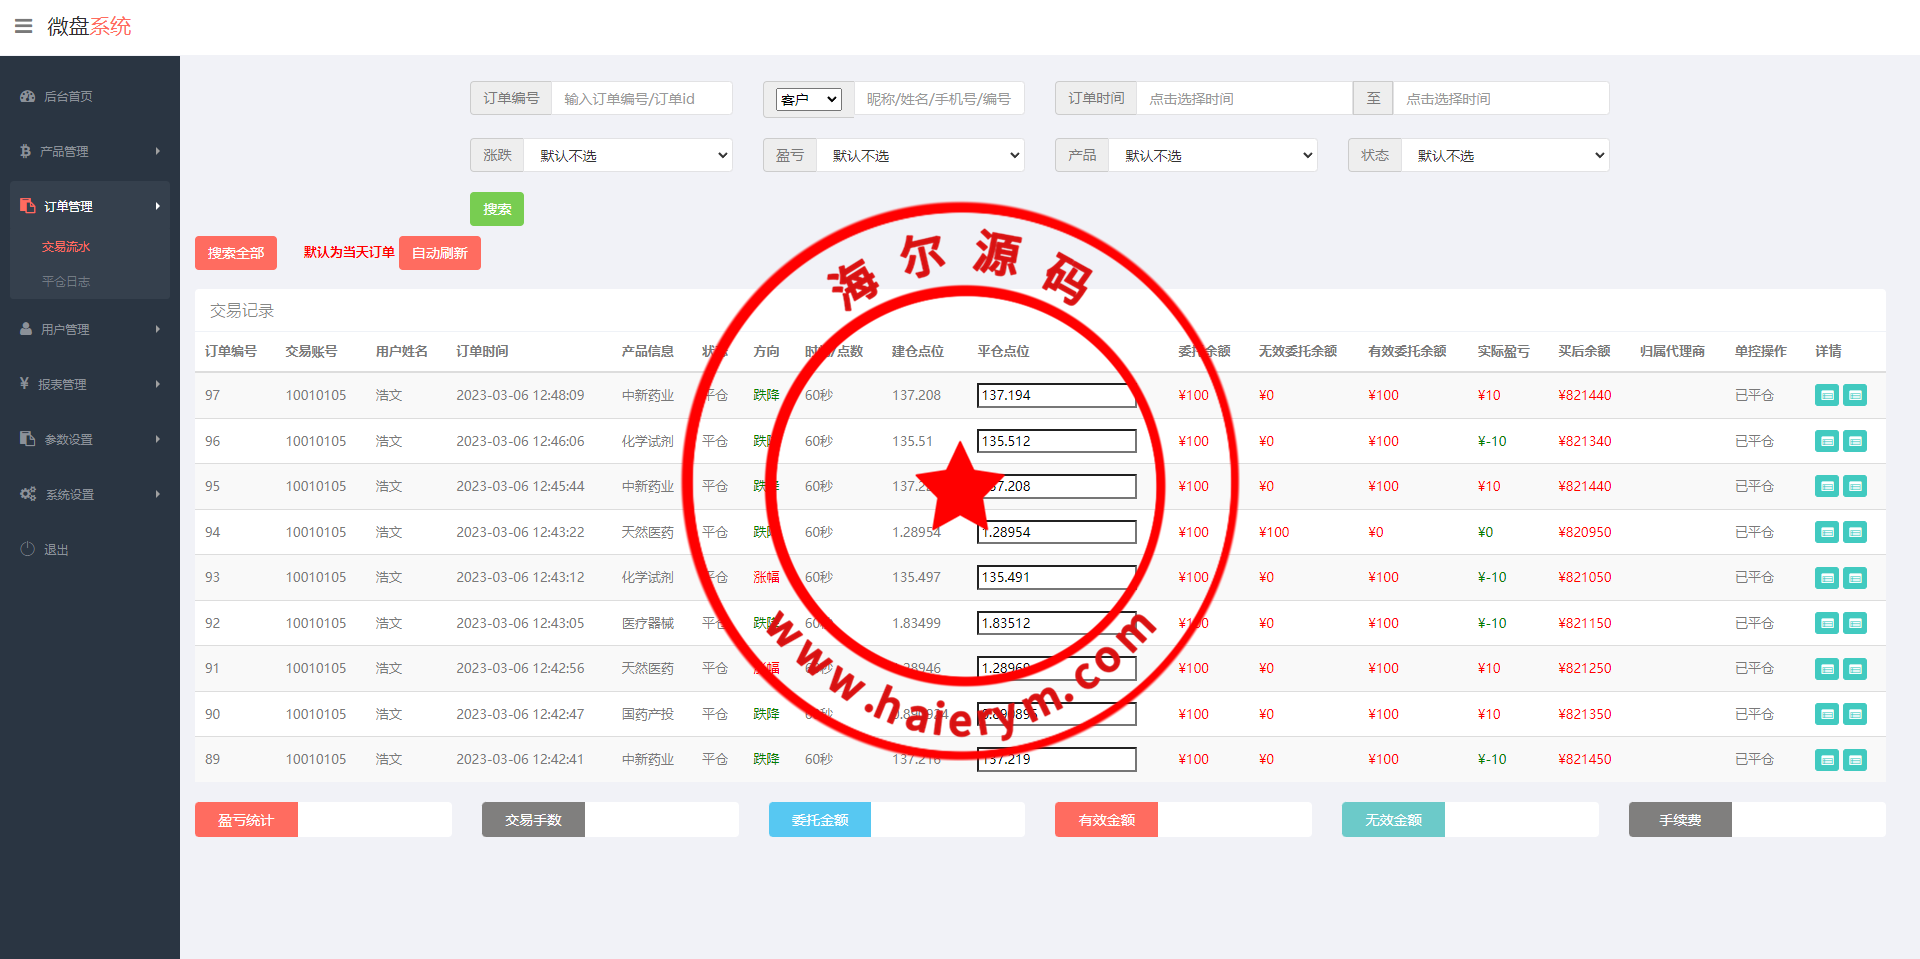Click the 用户管理 user icon
Viewport: 1920px width, 959px height.
(x=26, y=329)
